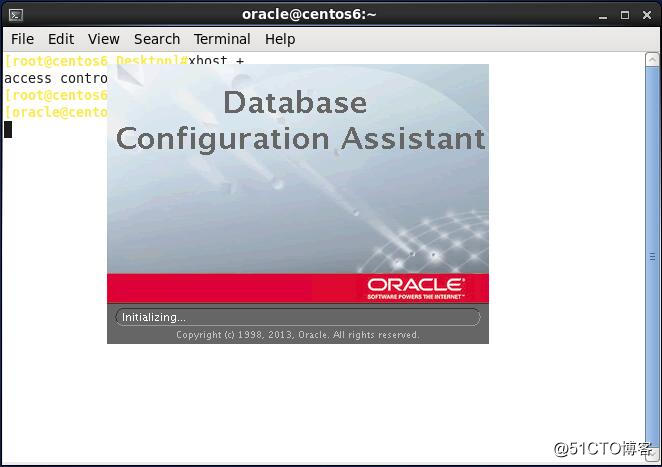Open the Search menu
Image resolution: width=662 pixels, height=467 pixels.
pos(157,39)
